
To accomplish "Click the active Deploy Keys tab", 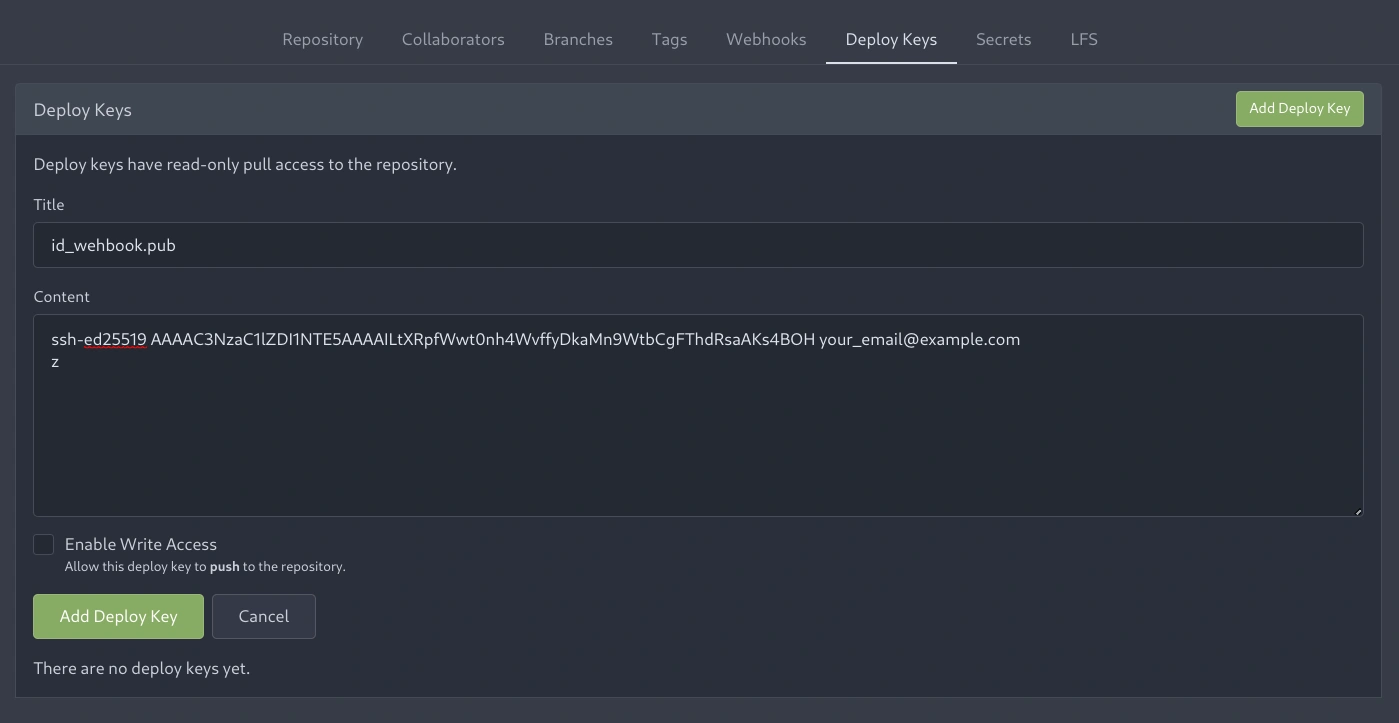I will [x=891, y=39].
